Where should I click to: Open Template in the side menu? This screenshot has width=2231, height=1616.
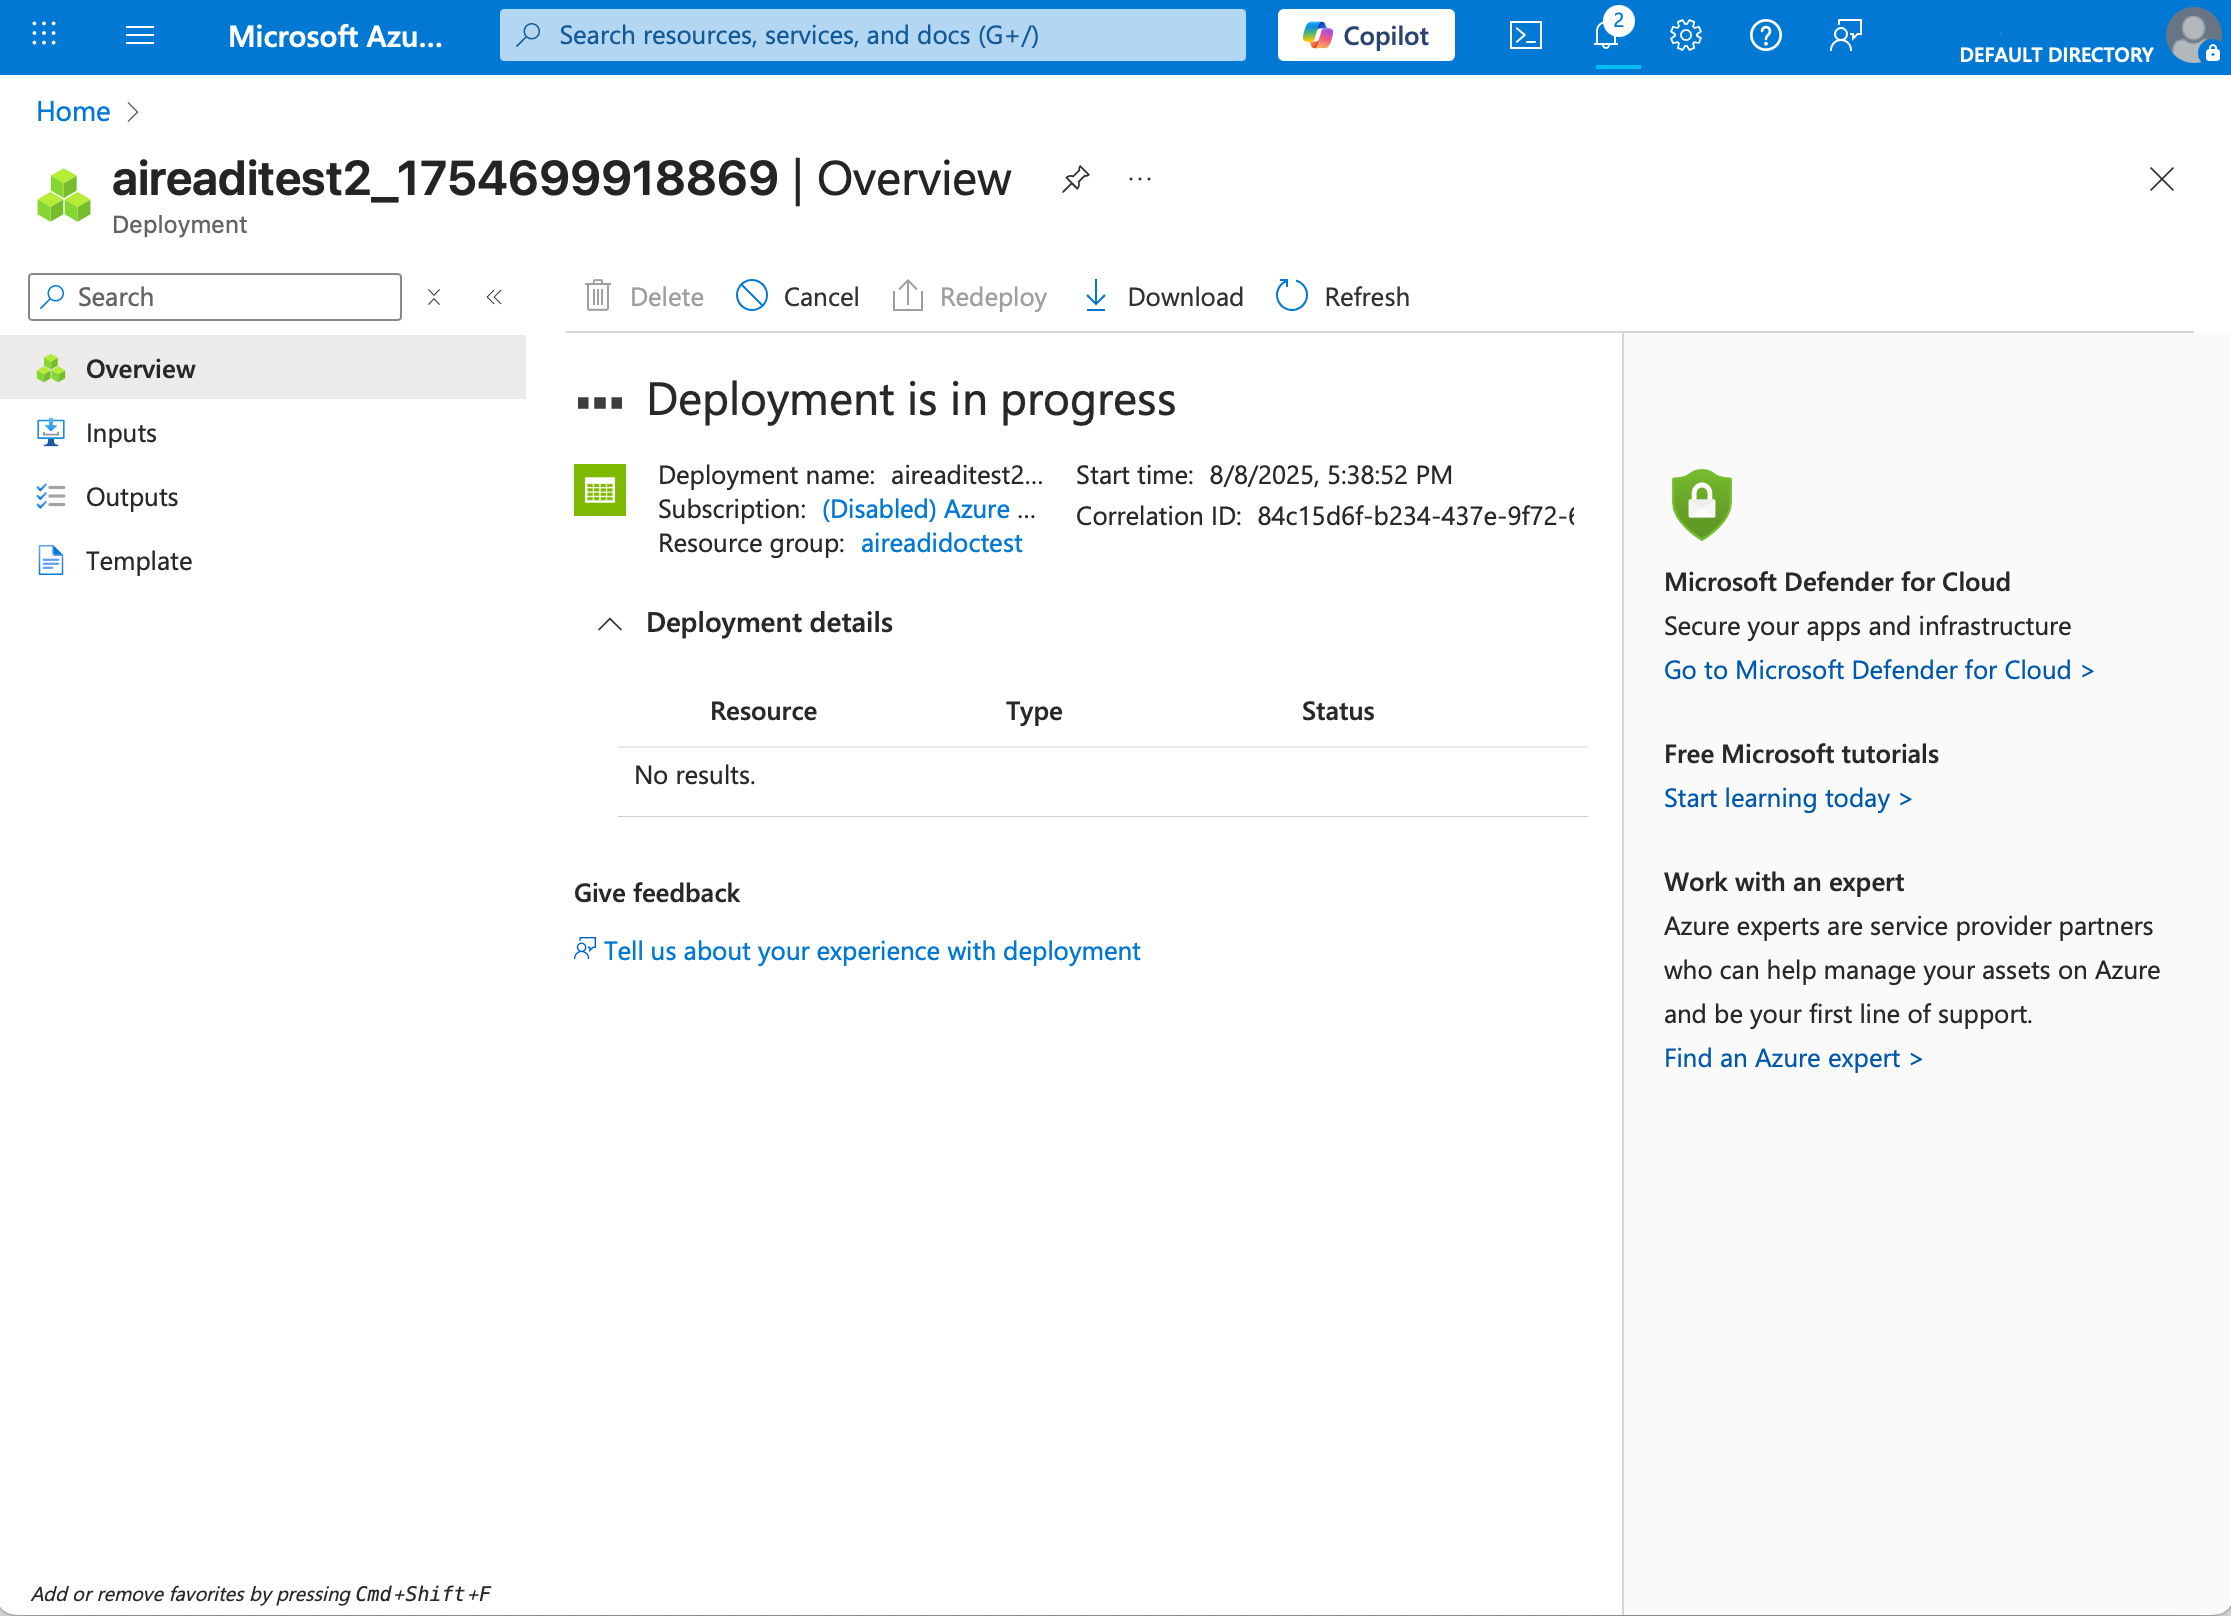[x=138, y=561]
